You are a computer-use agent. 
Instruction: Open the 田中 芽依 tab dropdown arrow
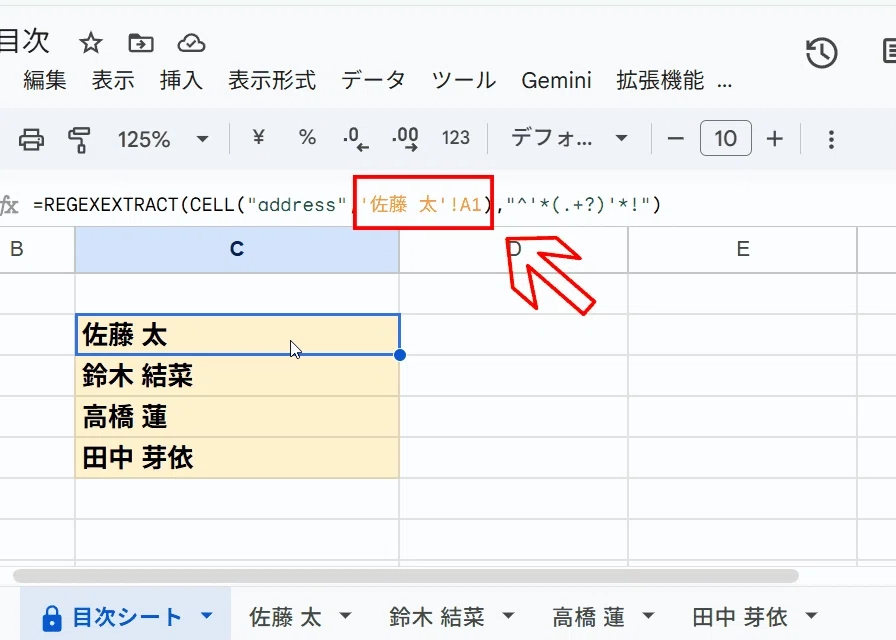[x=811, y=616]
